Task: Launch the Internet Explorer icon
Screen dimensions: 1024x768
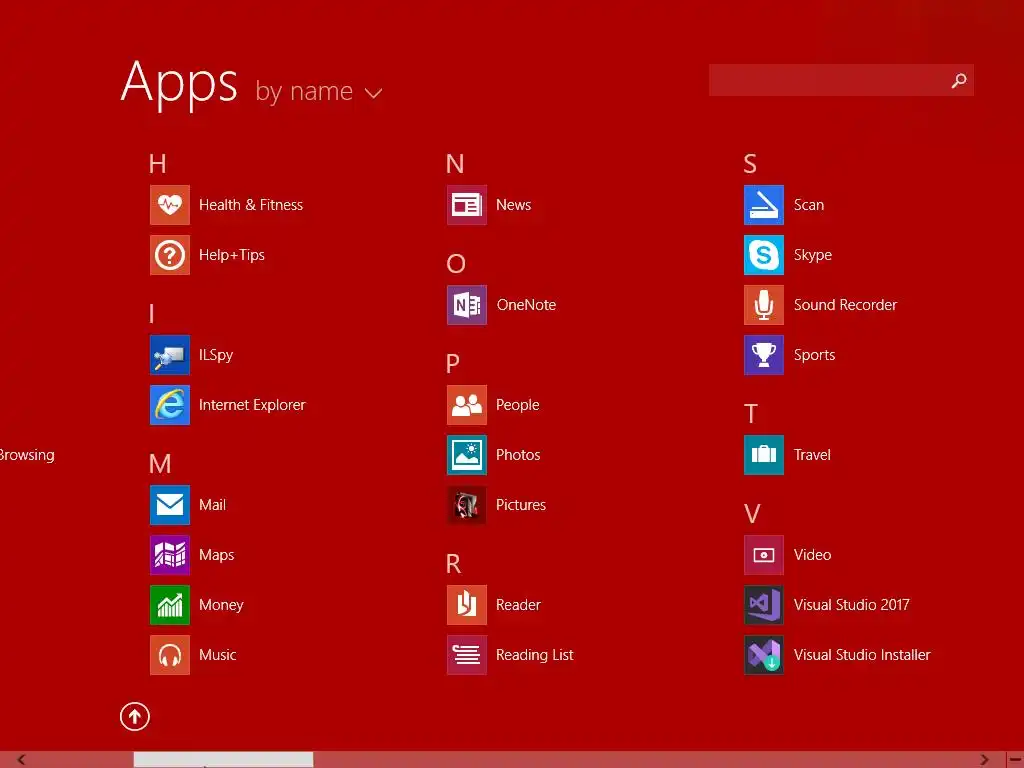Action: (170, 405)
